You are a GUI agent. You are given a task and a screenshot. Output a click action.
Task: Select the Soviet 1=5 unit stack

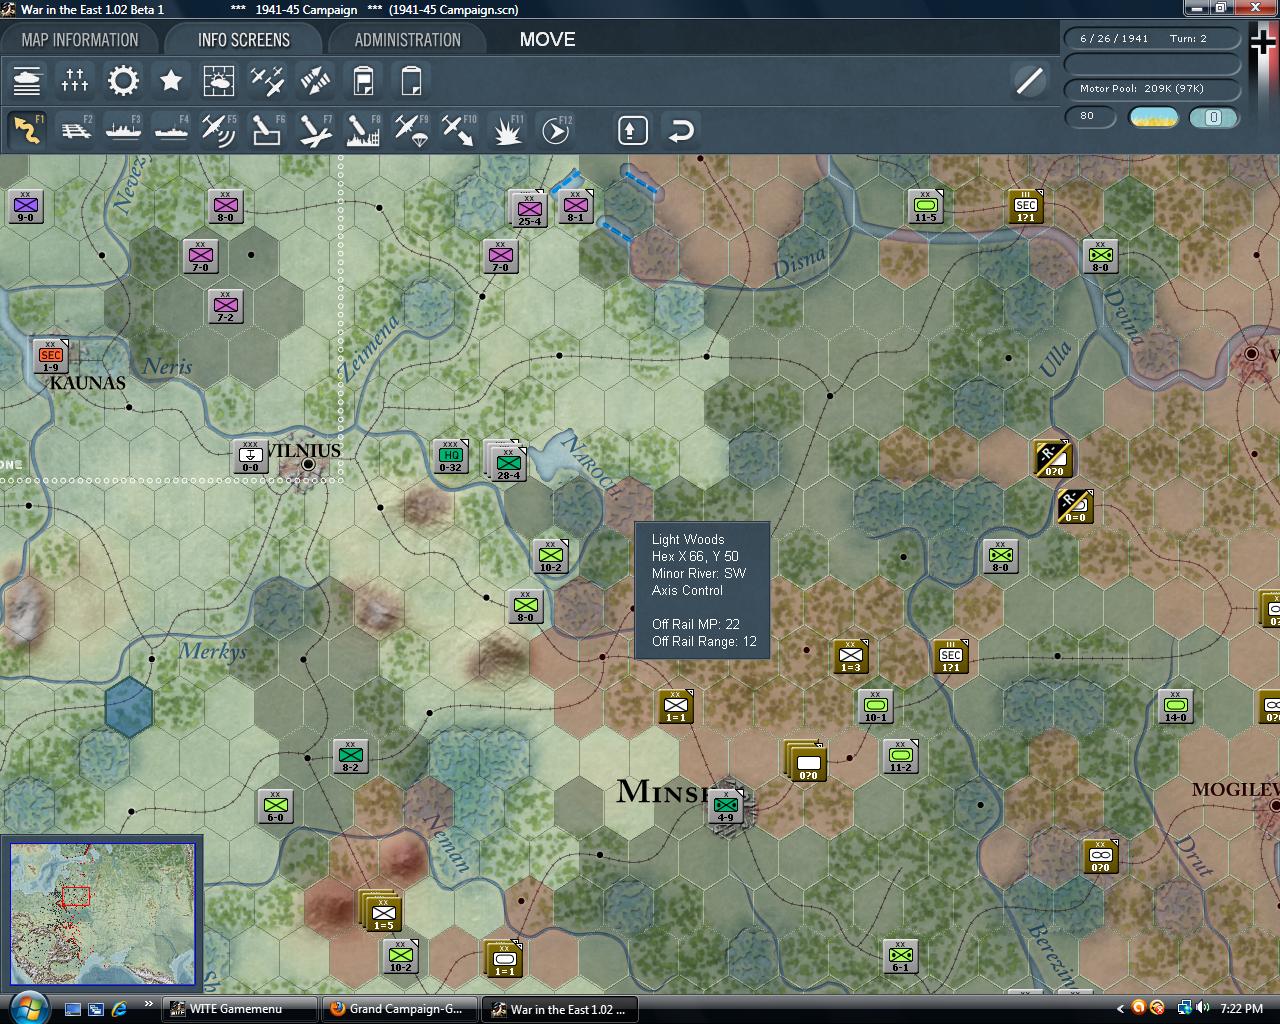381,911
